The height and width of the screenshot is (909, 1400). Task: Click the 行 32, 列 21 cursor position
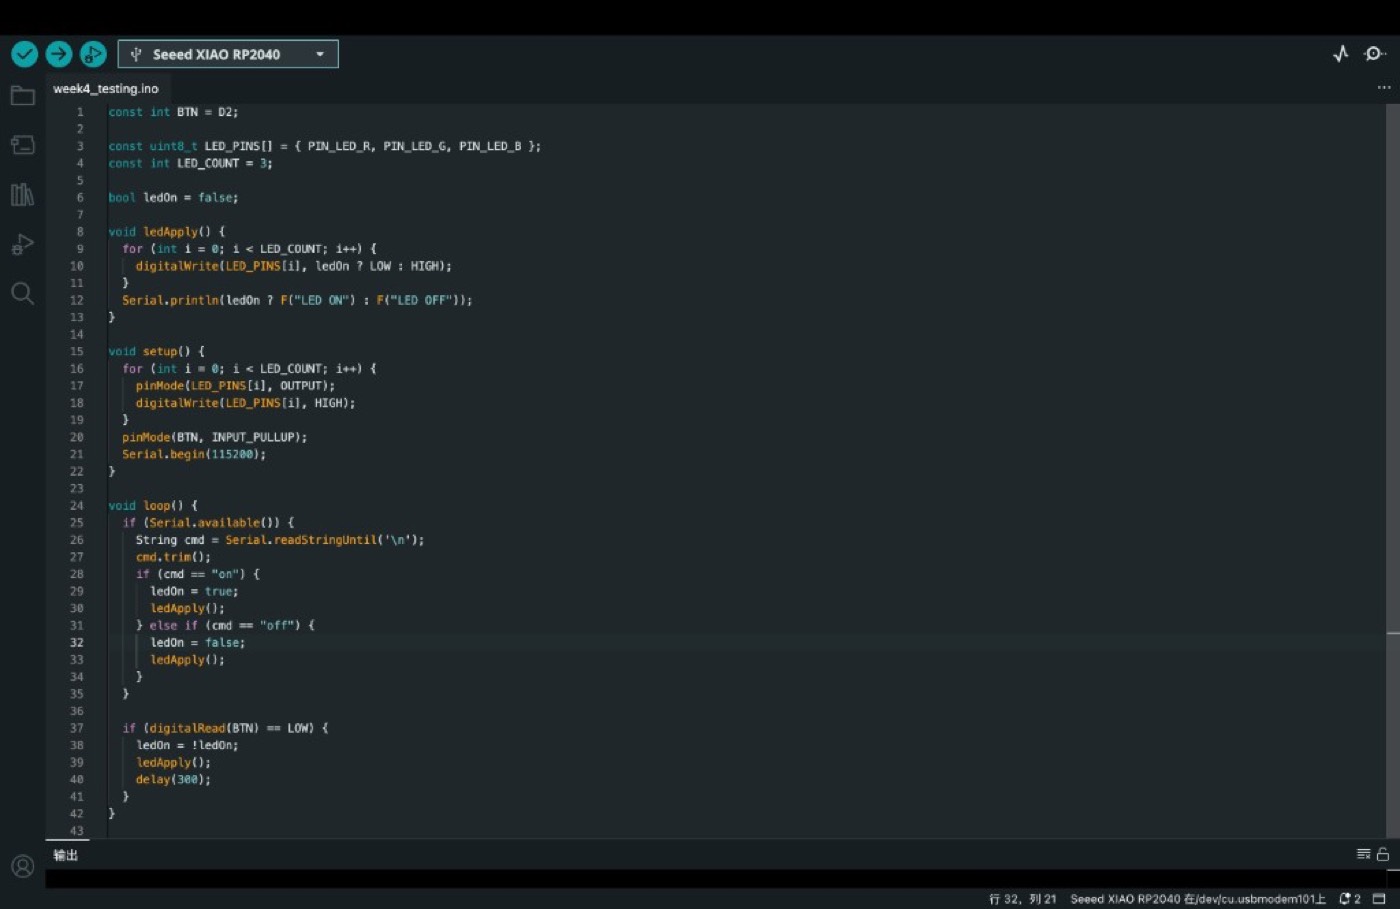(1022, 899)
